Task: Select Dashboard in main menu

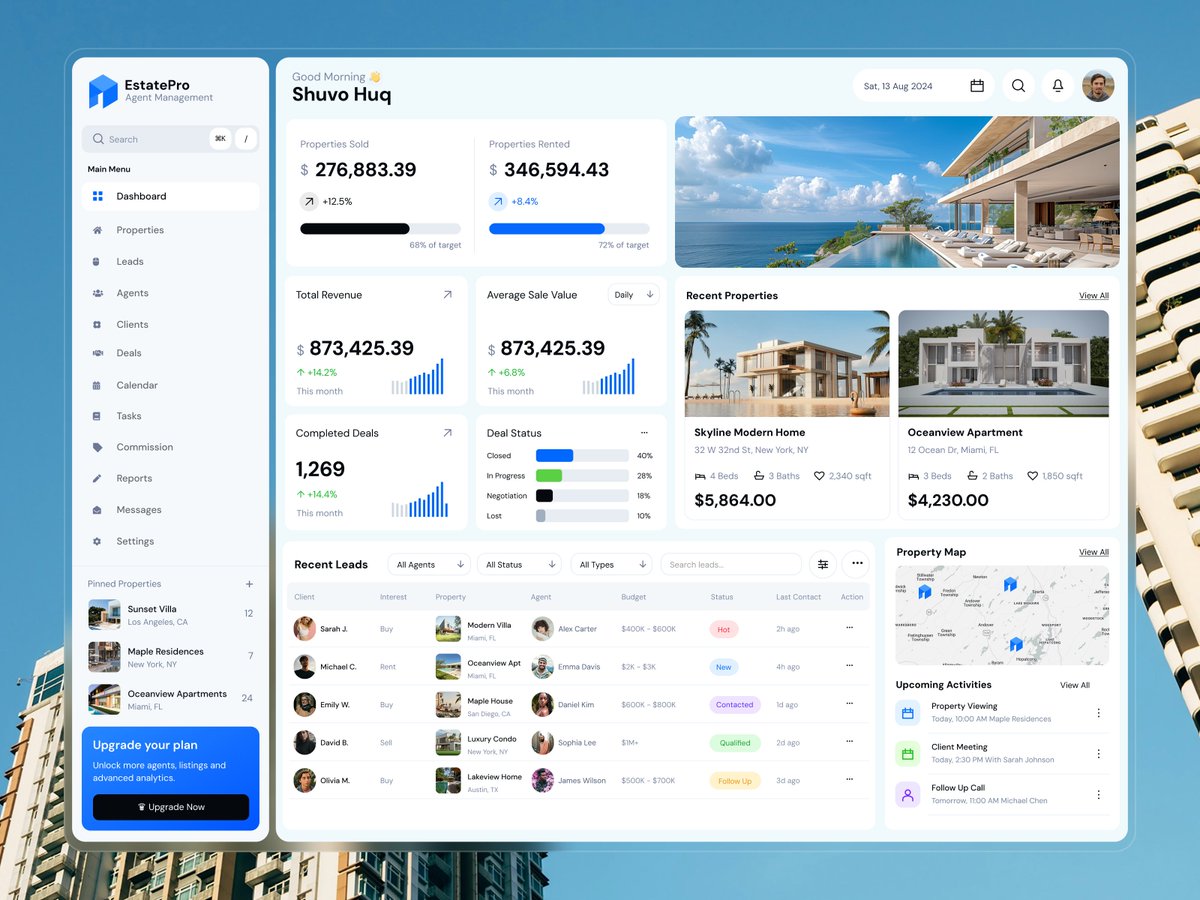Action: tap(170, 196)
